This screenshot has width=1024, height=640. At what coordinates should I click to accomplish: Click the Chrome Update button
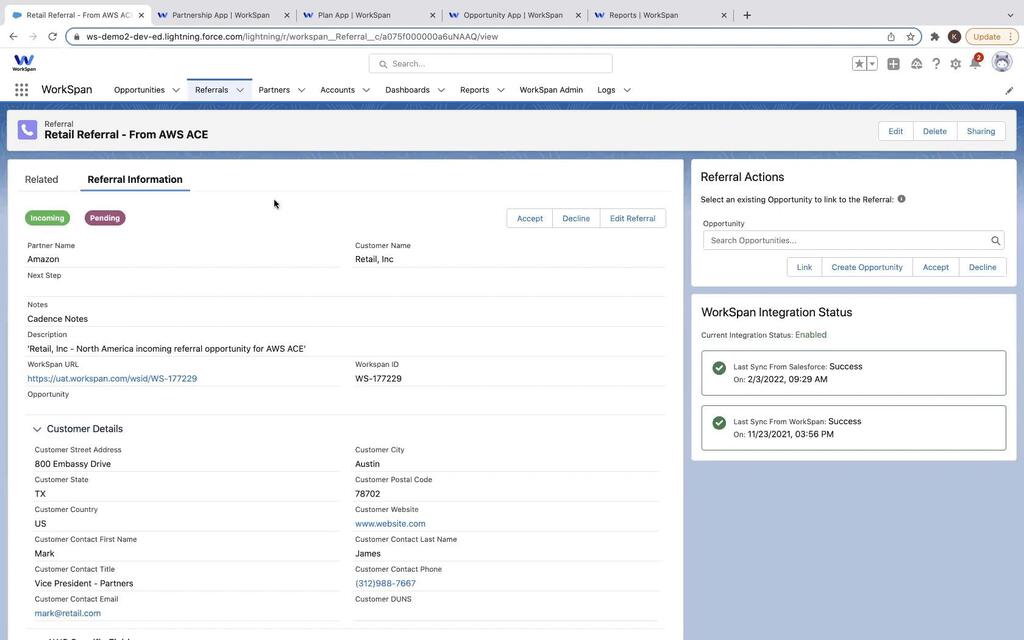(991, 37)
